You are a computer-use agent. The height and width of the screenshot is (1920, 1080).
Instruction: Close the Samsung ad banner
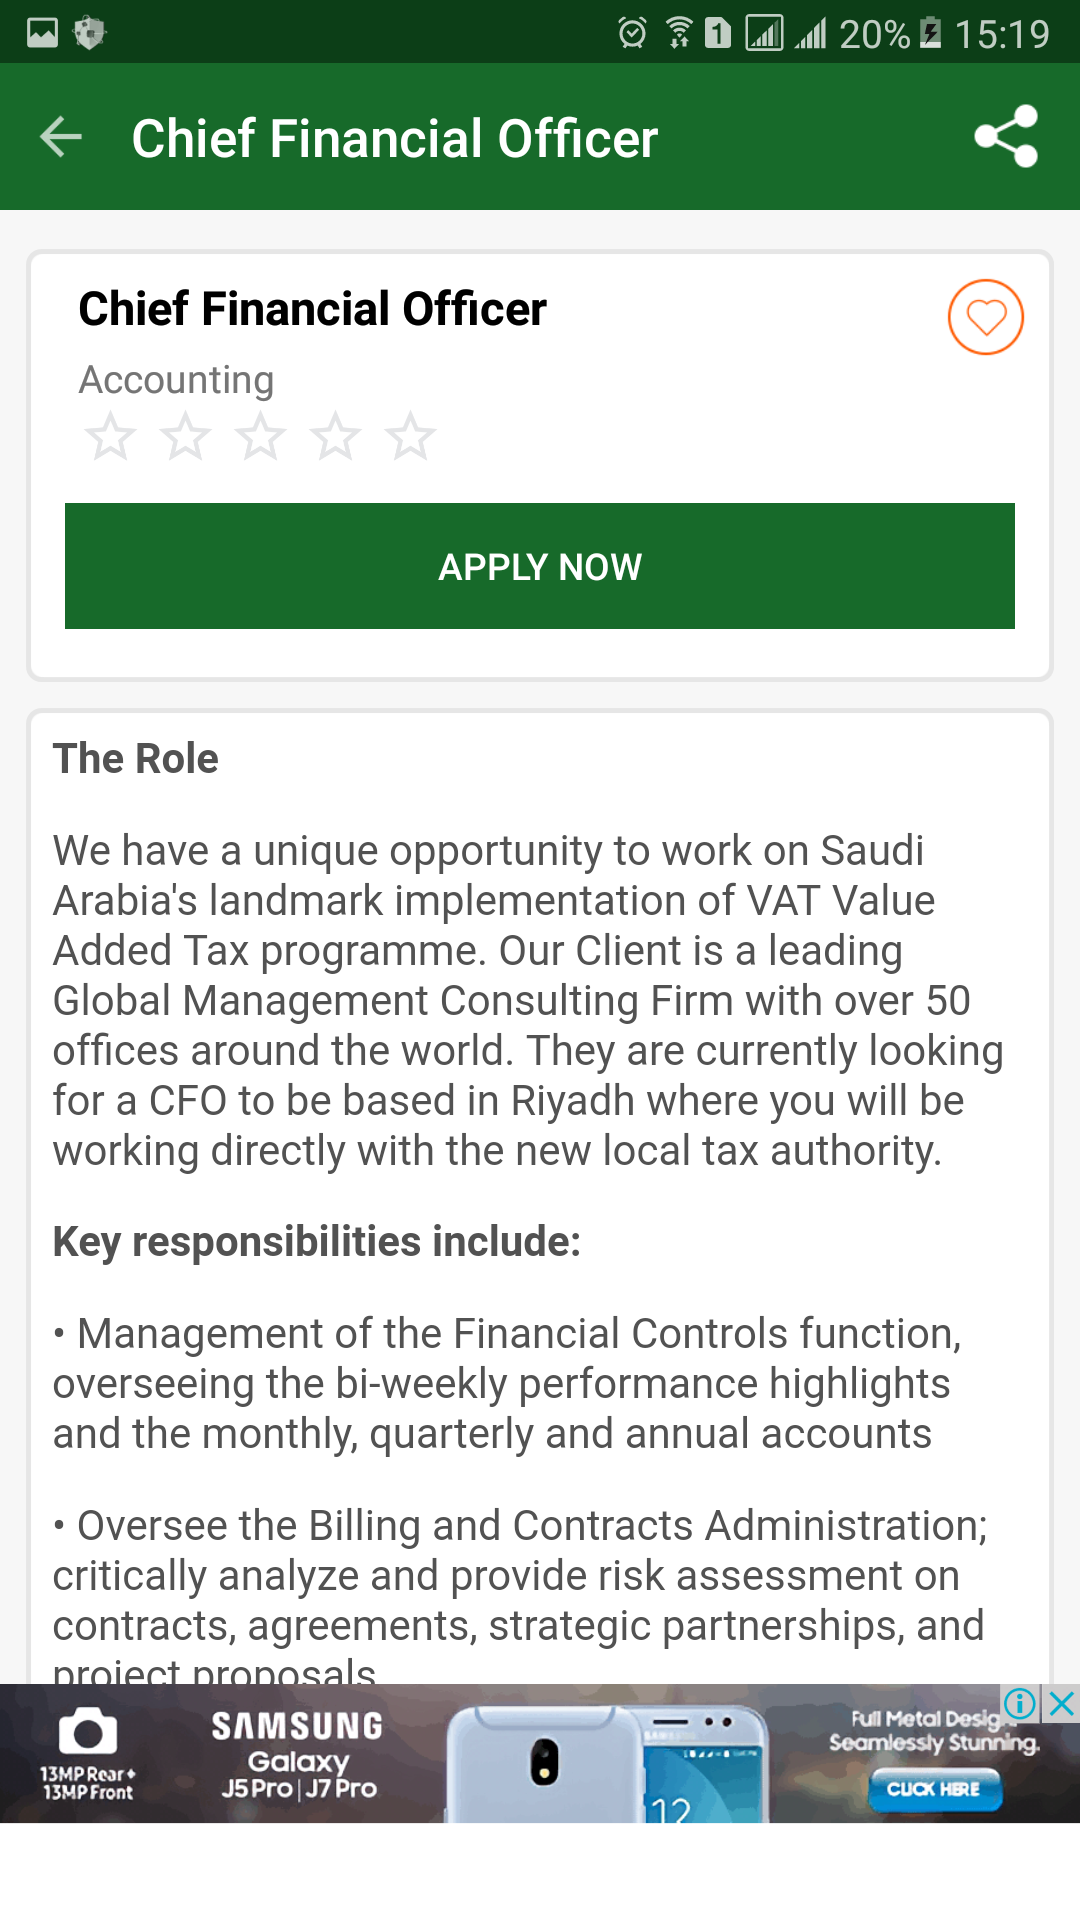[1062, 1703]
